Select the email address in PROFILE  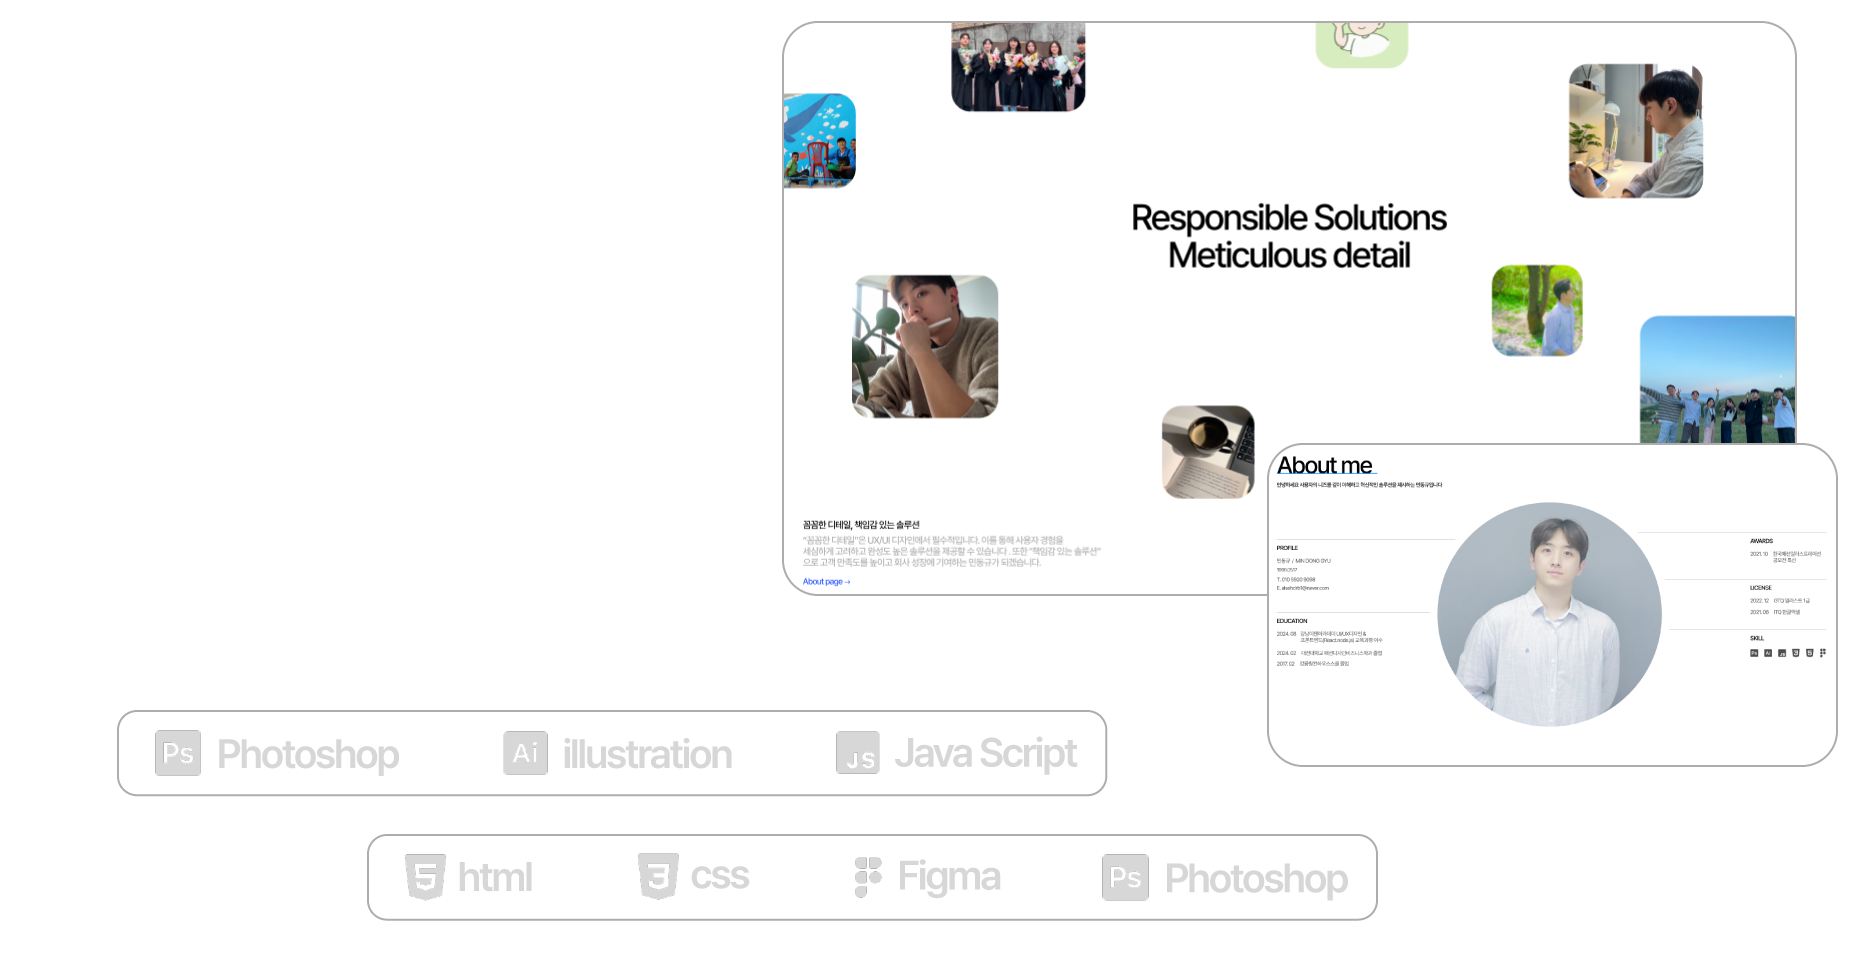1304,588
